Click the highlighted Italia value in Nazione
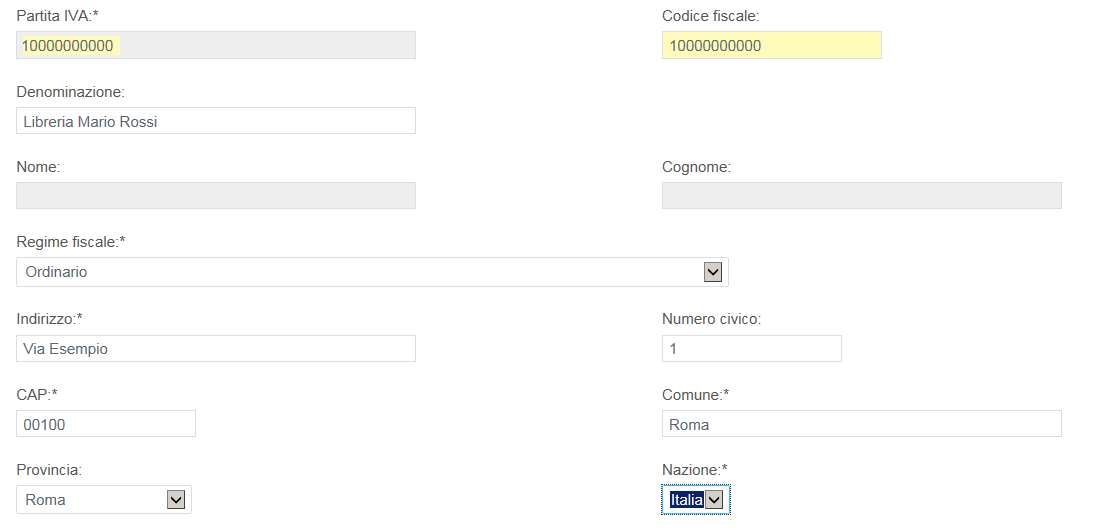The height and width of the screenshot is (532, 1114). coord(686,500)
